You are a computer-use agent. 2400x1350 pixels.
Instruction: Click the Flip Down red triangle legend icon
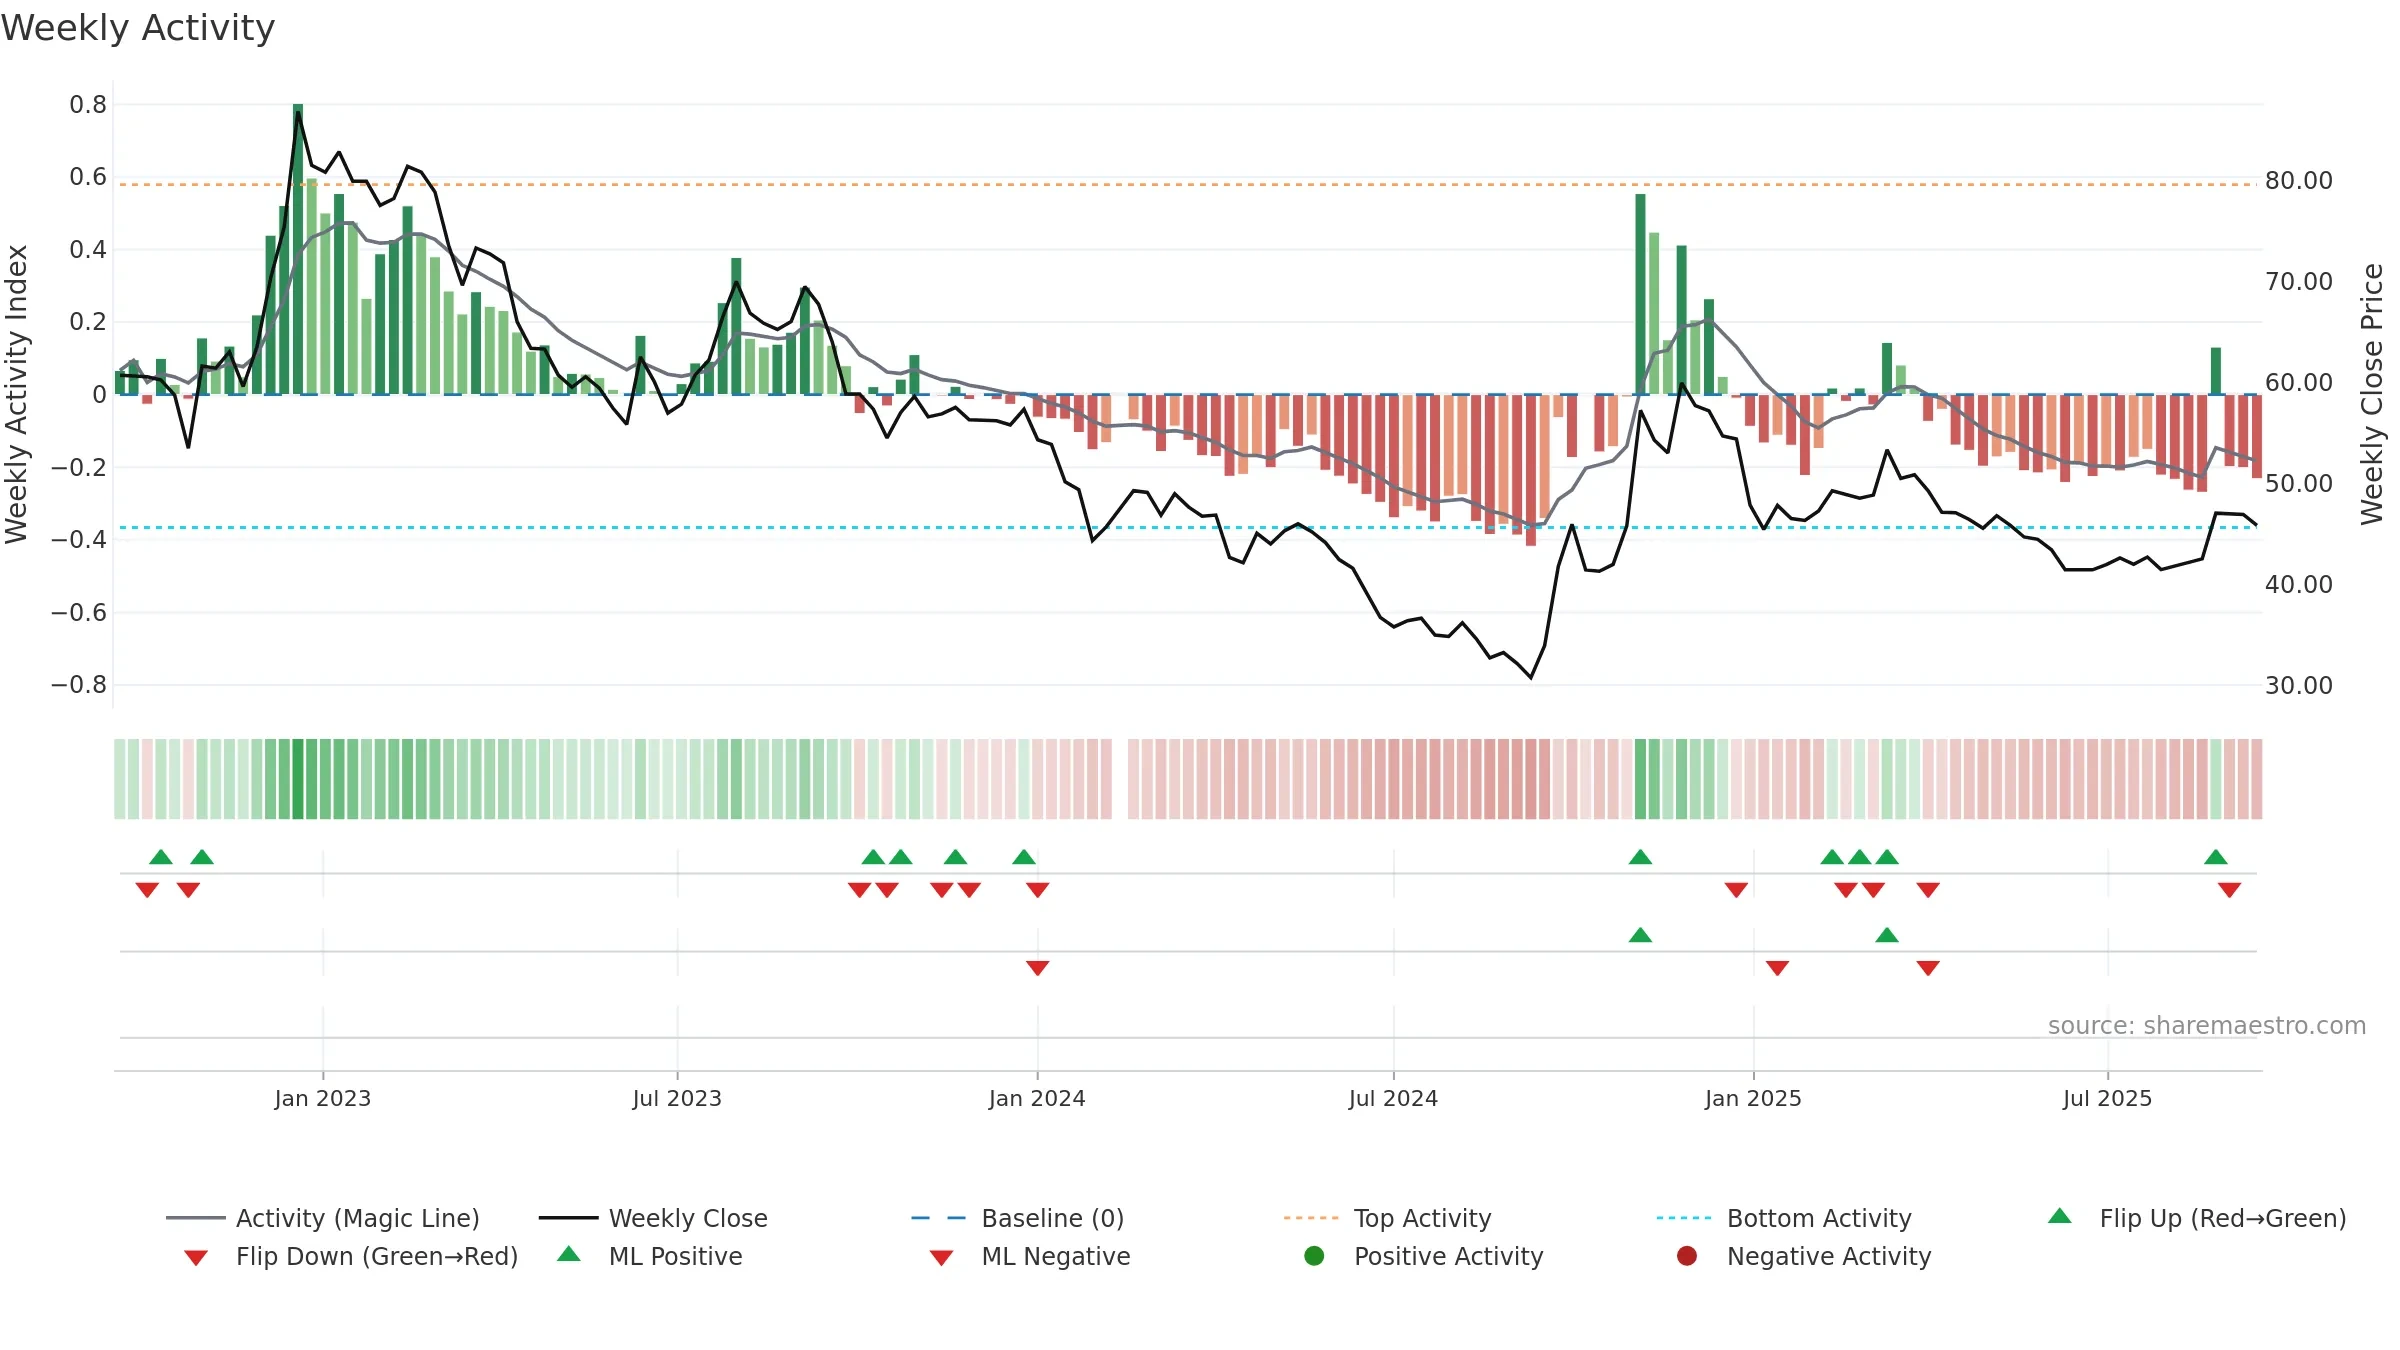coord(196,1258)
